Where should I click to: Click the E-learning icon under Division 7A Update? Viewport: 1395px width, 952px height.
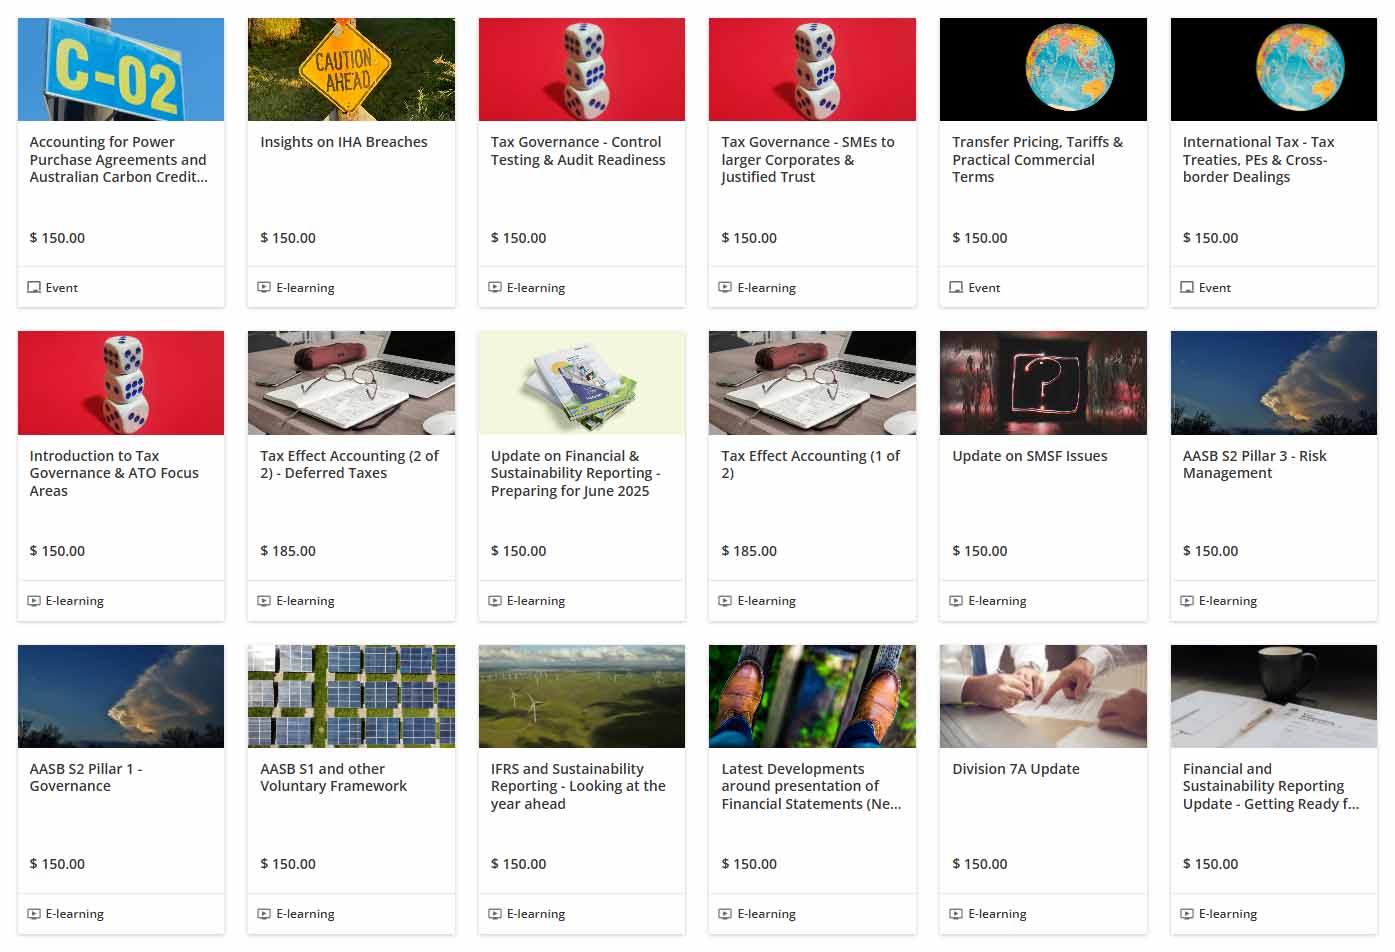coord(957,914)
